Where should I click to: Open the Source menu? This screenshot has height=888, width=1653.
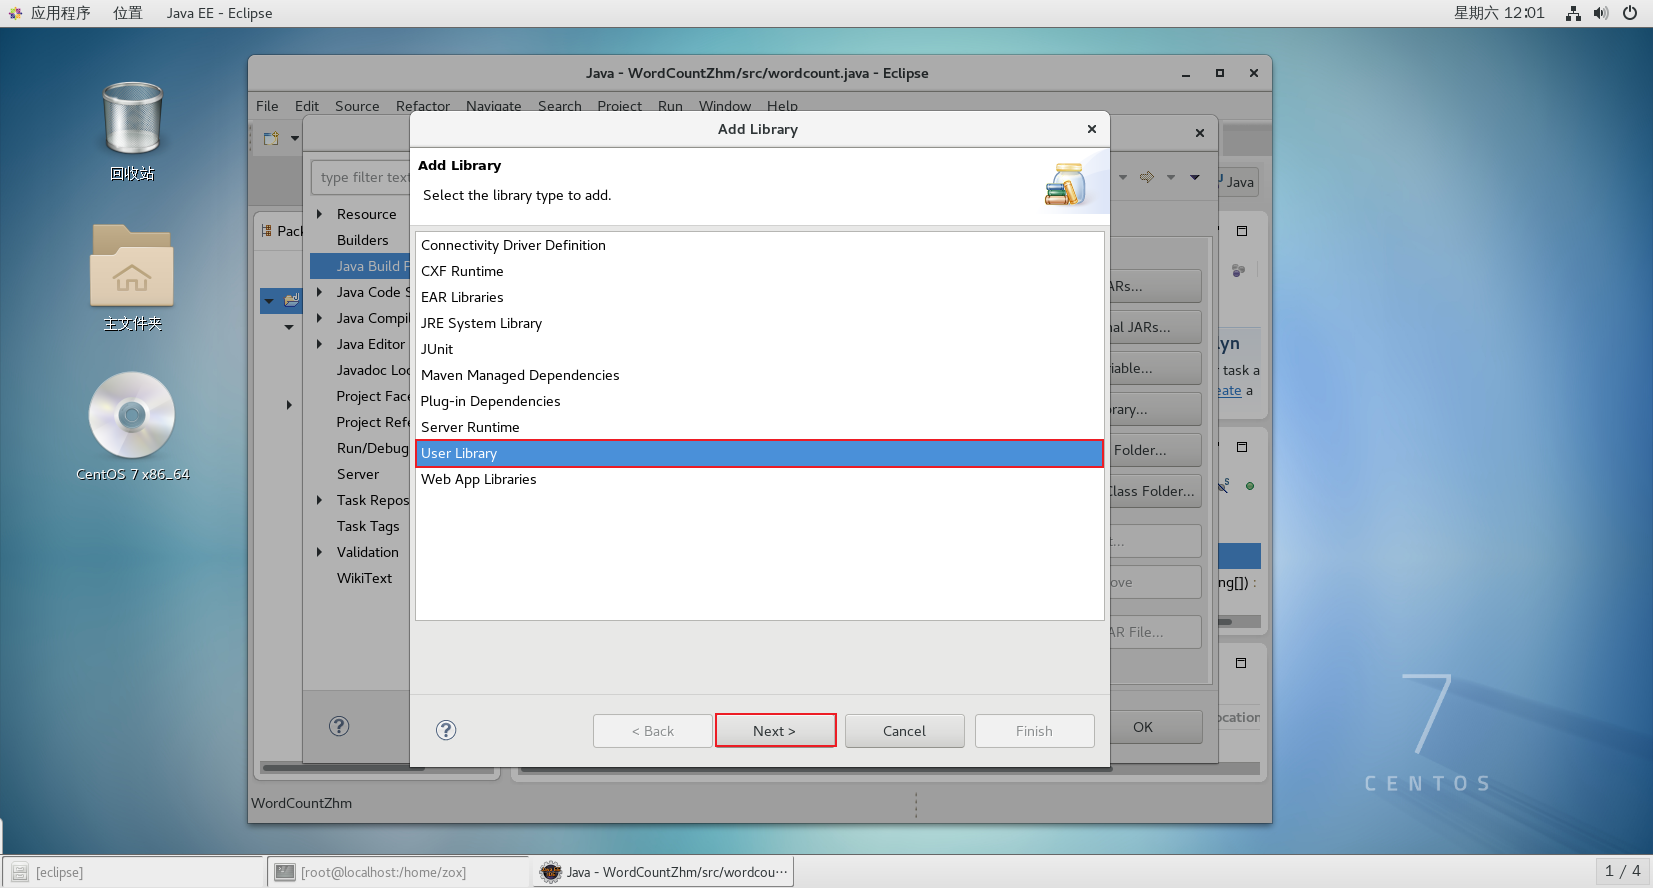(x=357, y=106)
